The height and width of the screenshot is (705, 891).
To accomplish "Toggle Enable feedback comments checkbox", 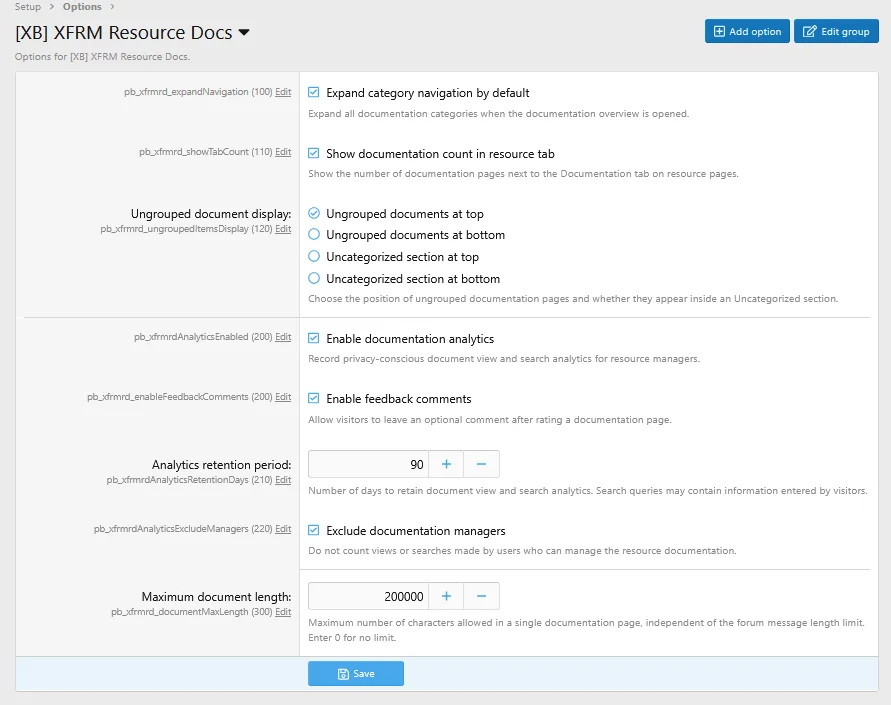I will [314, 398].
